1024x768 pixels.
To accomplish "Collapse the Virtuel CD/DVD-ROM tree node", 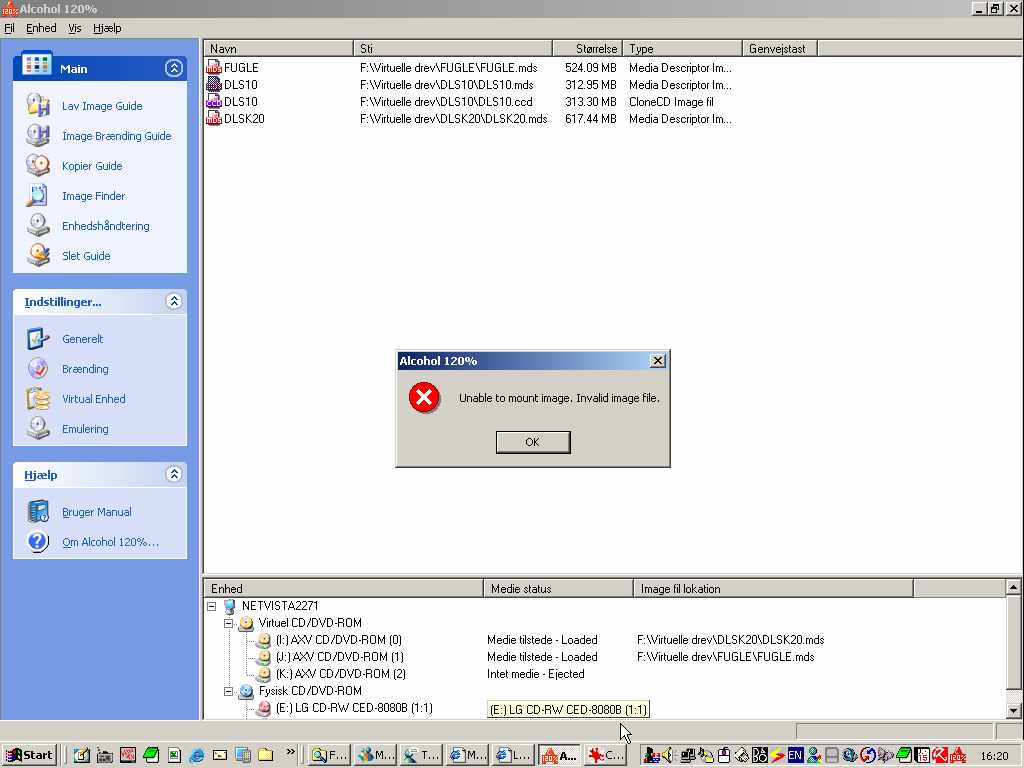I will [229, 623].
